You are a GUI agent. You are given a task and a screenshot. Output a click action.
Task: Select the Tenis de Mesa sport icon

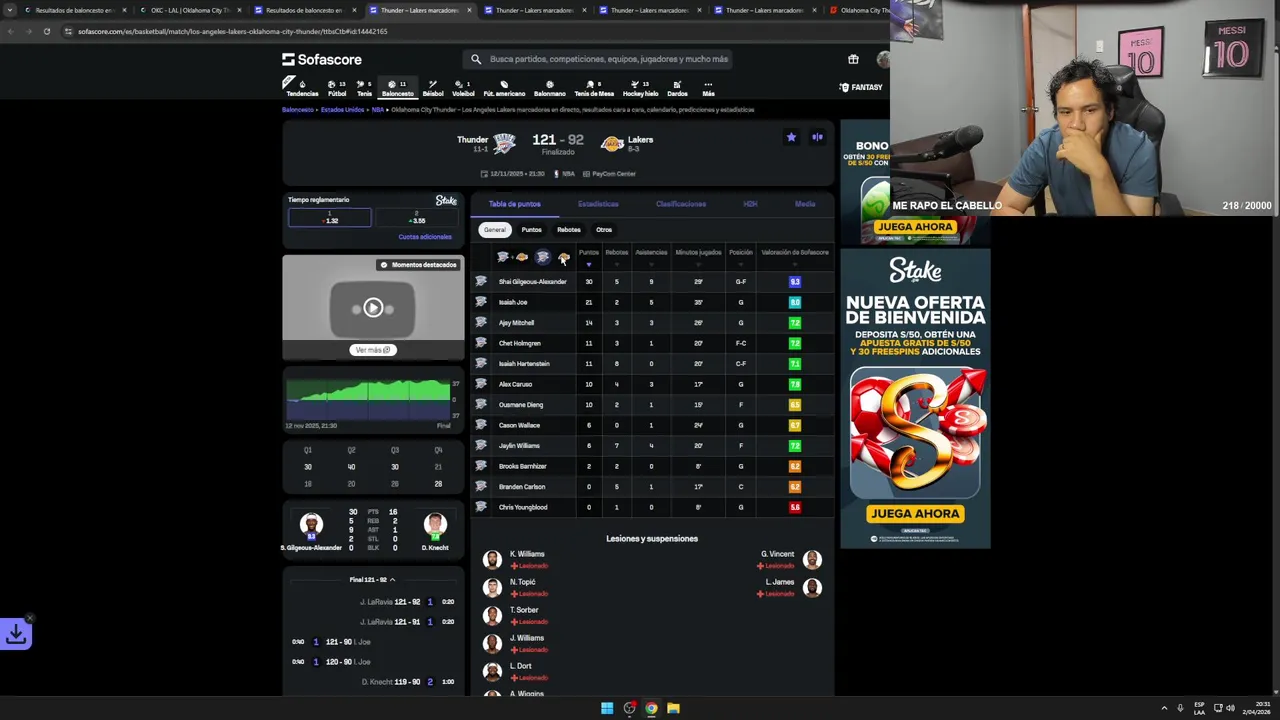pos(594,88)
